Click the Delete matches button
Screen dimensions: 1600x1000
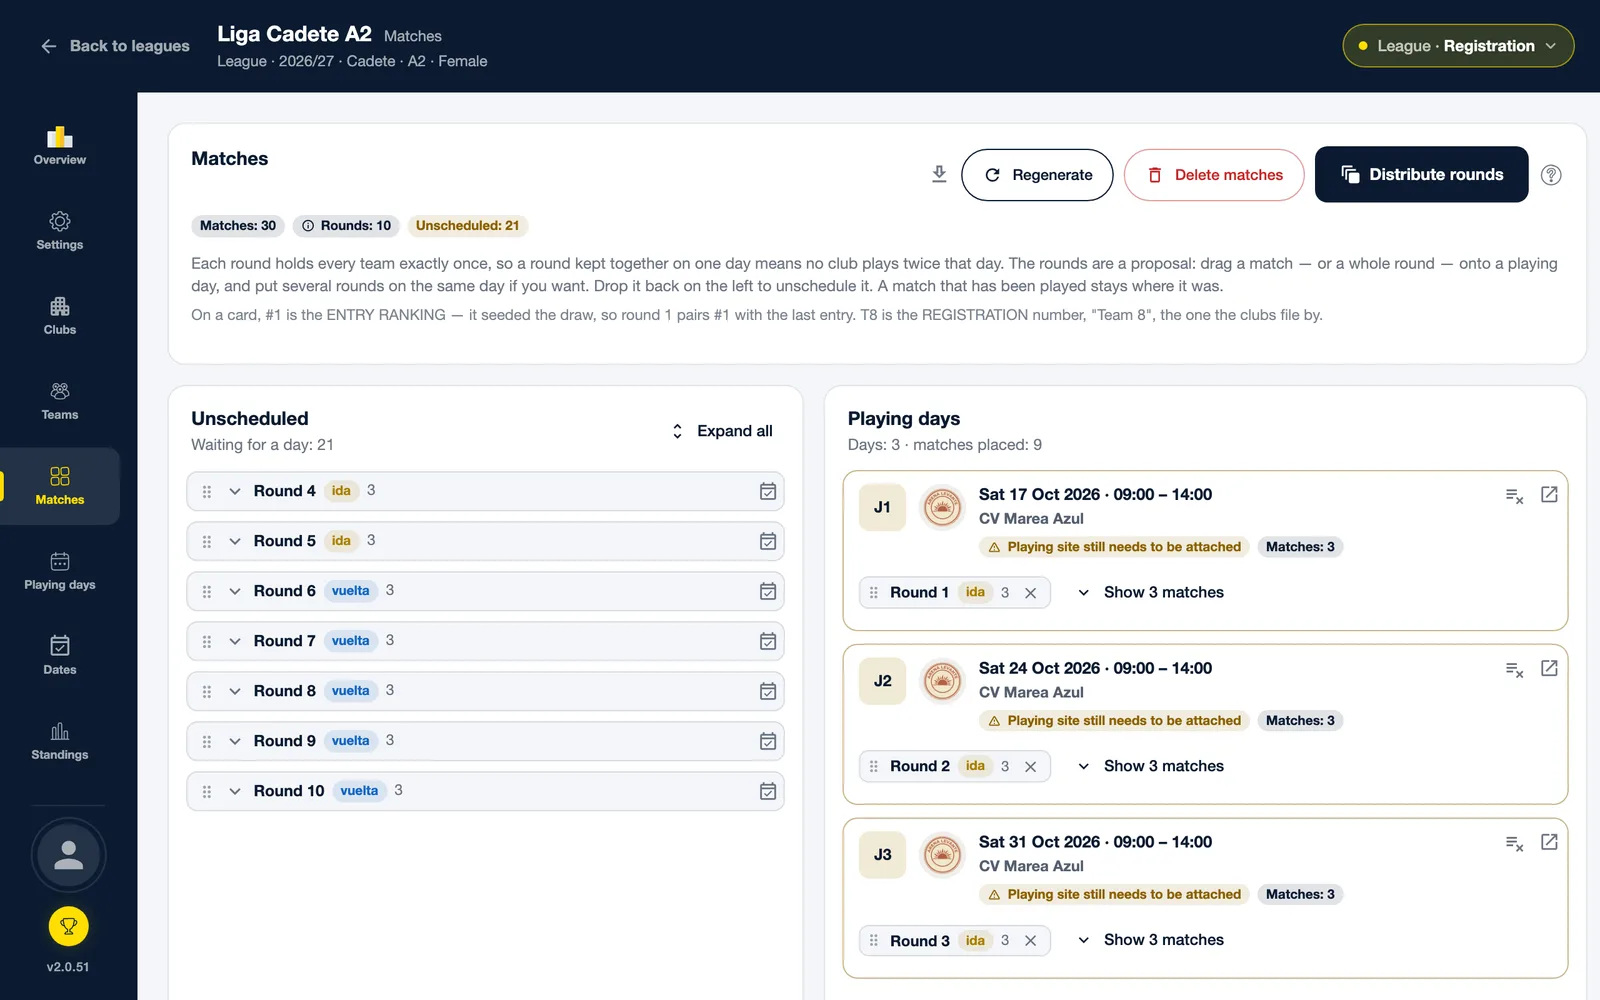[1214, 175]
